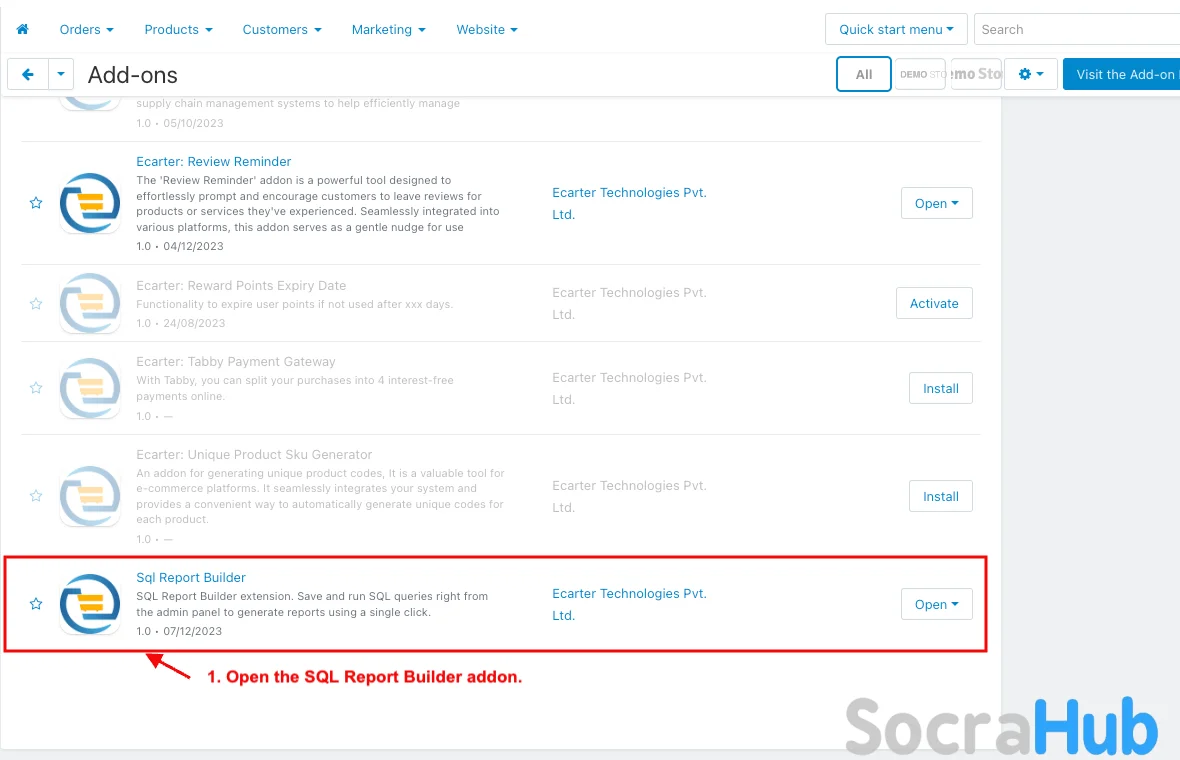Open the Orders menu
1180x760 pixels.
pyautogui.click(x=87, y=29)
